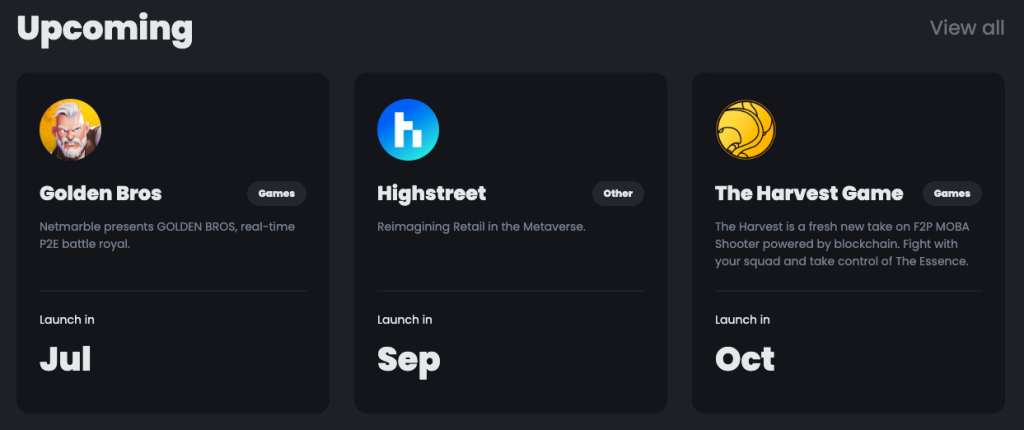
Task: Open the Golden Bros project title
Action: click(101, 193)
